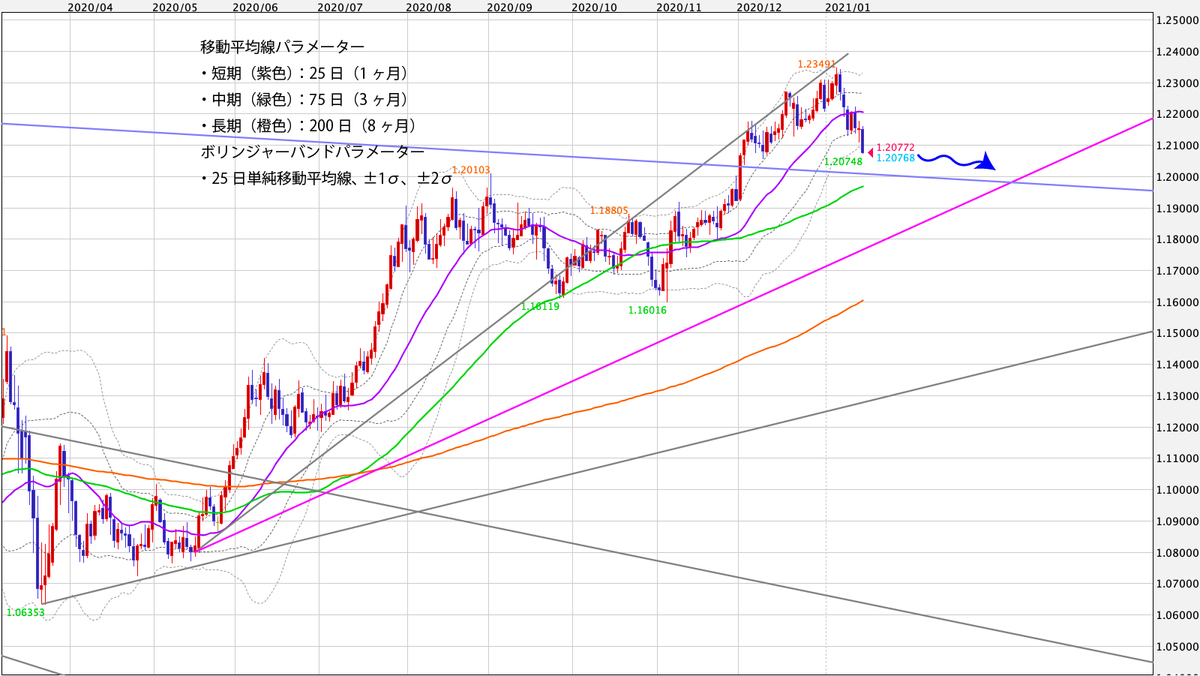Click the 2020/08 date label
The width and height of the screenshot is (1200, 676).
pyautogui.click(x=429, y=6)
